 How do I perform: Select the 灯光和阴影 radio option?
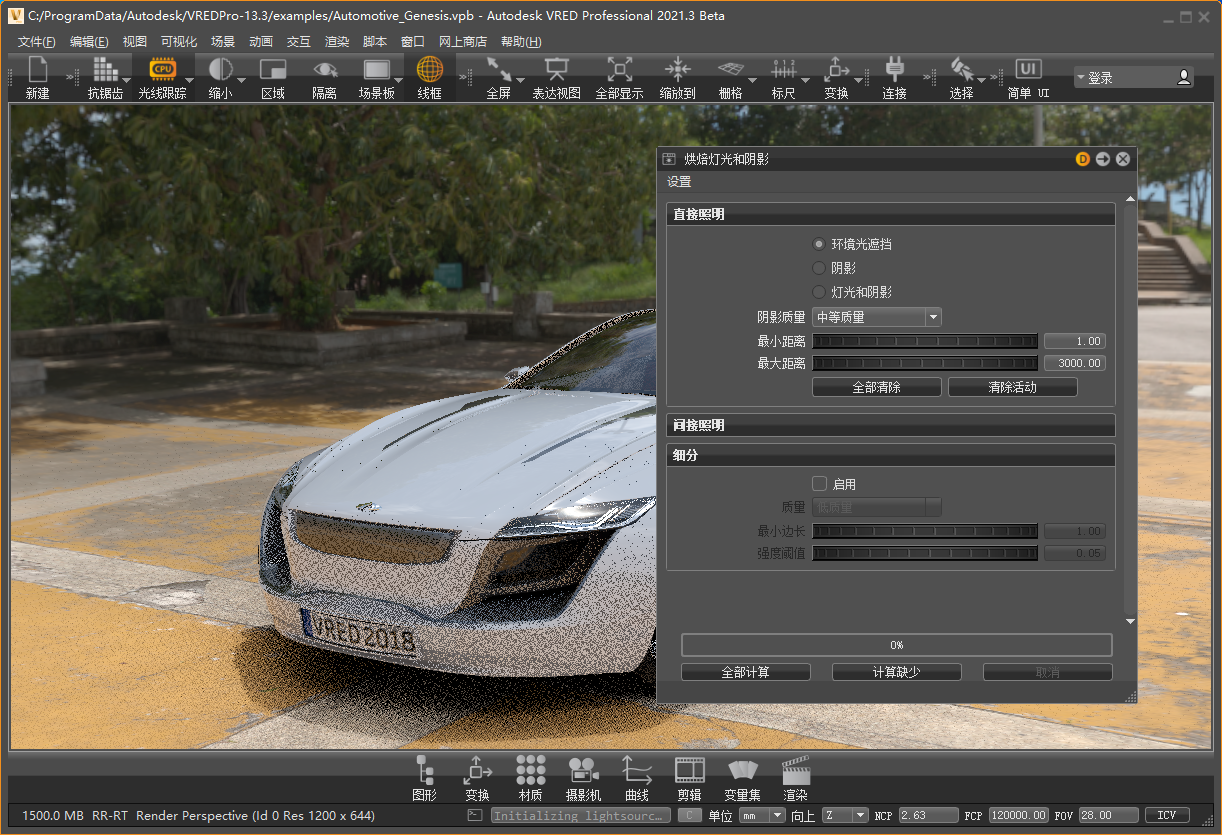click(819, 292)
